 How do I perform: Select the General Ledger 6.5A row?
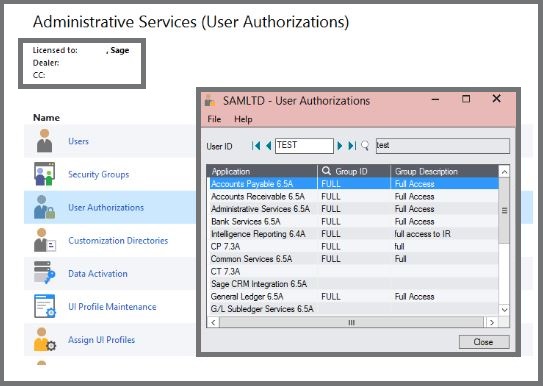click(x=353, y=296)
